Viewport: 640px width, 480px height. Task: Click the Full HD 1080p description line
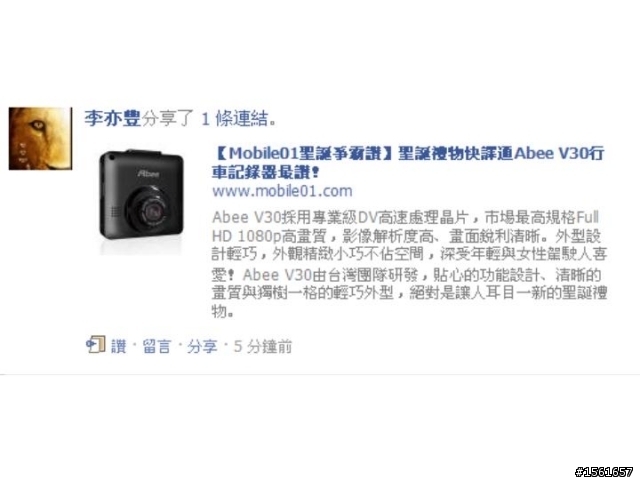[x=406, y=236]
